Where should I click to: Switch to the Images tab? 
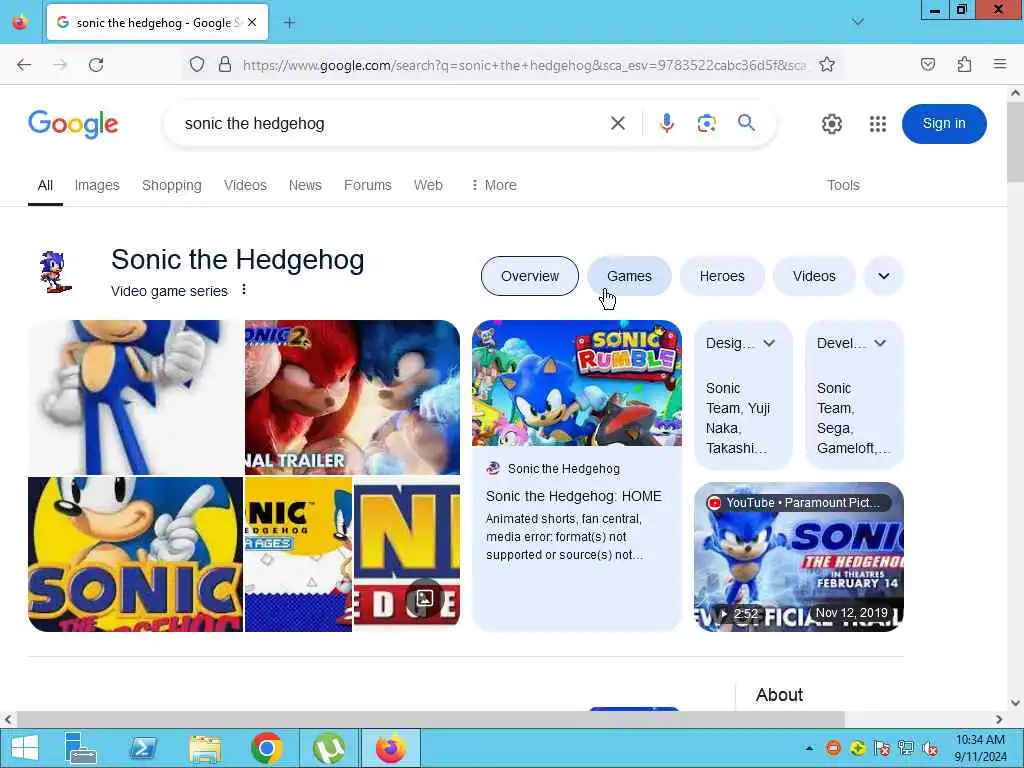click(97, 185)
